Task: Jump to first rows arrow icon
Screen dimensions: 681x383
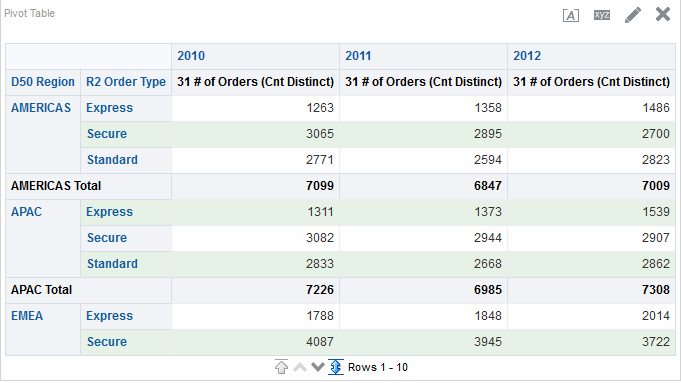Action: coord(281,367)
